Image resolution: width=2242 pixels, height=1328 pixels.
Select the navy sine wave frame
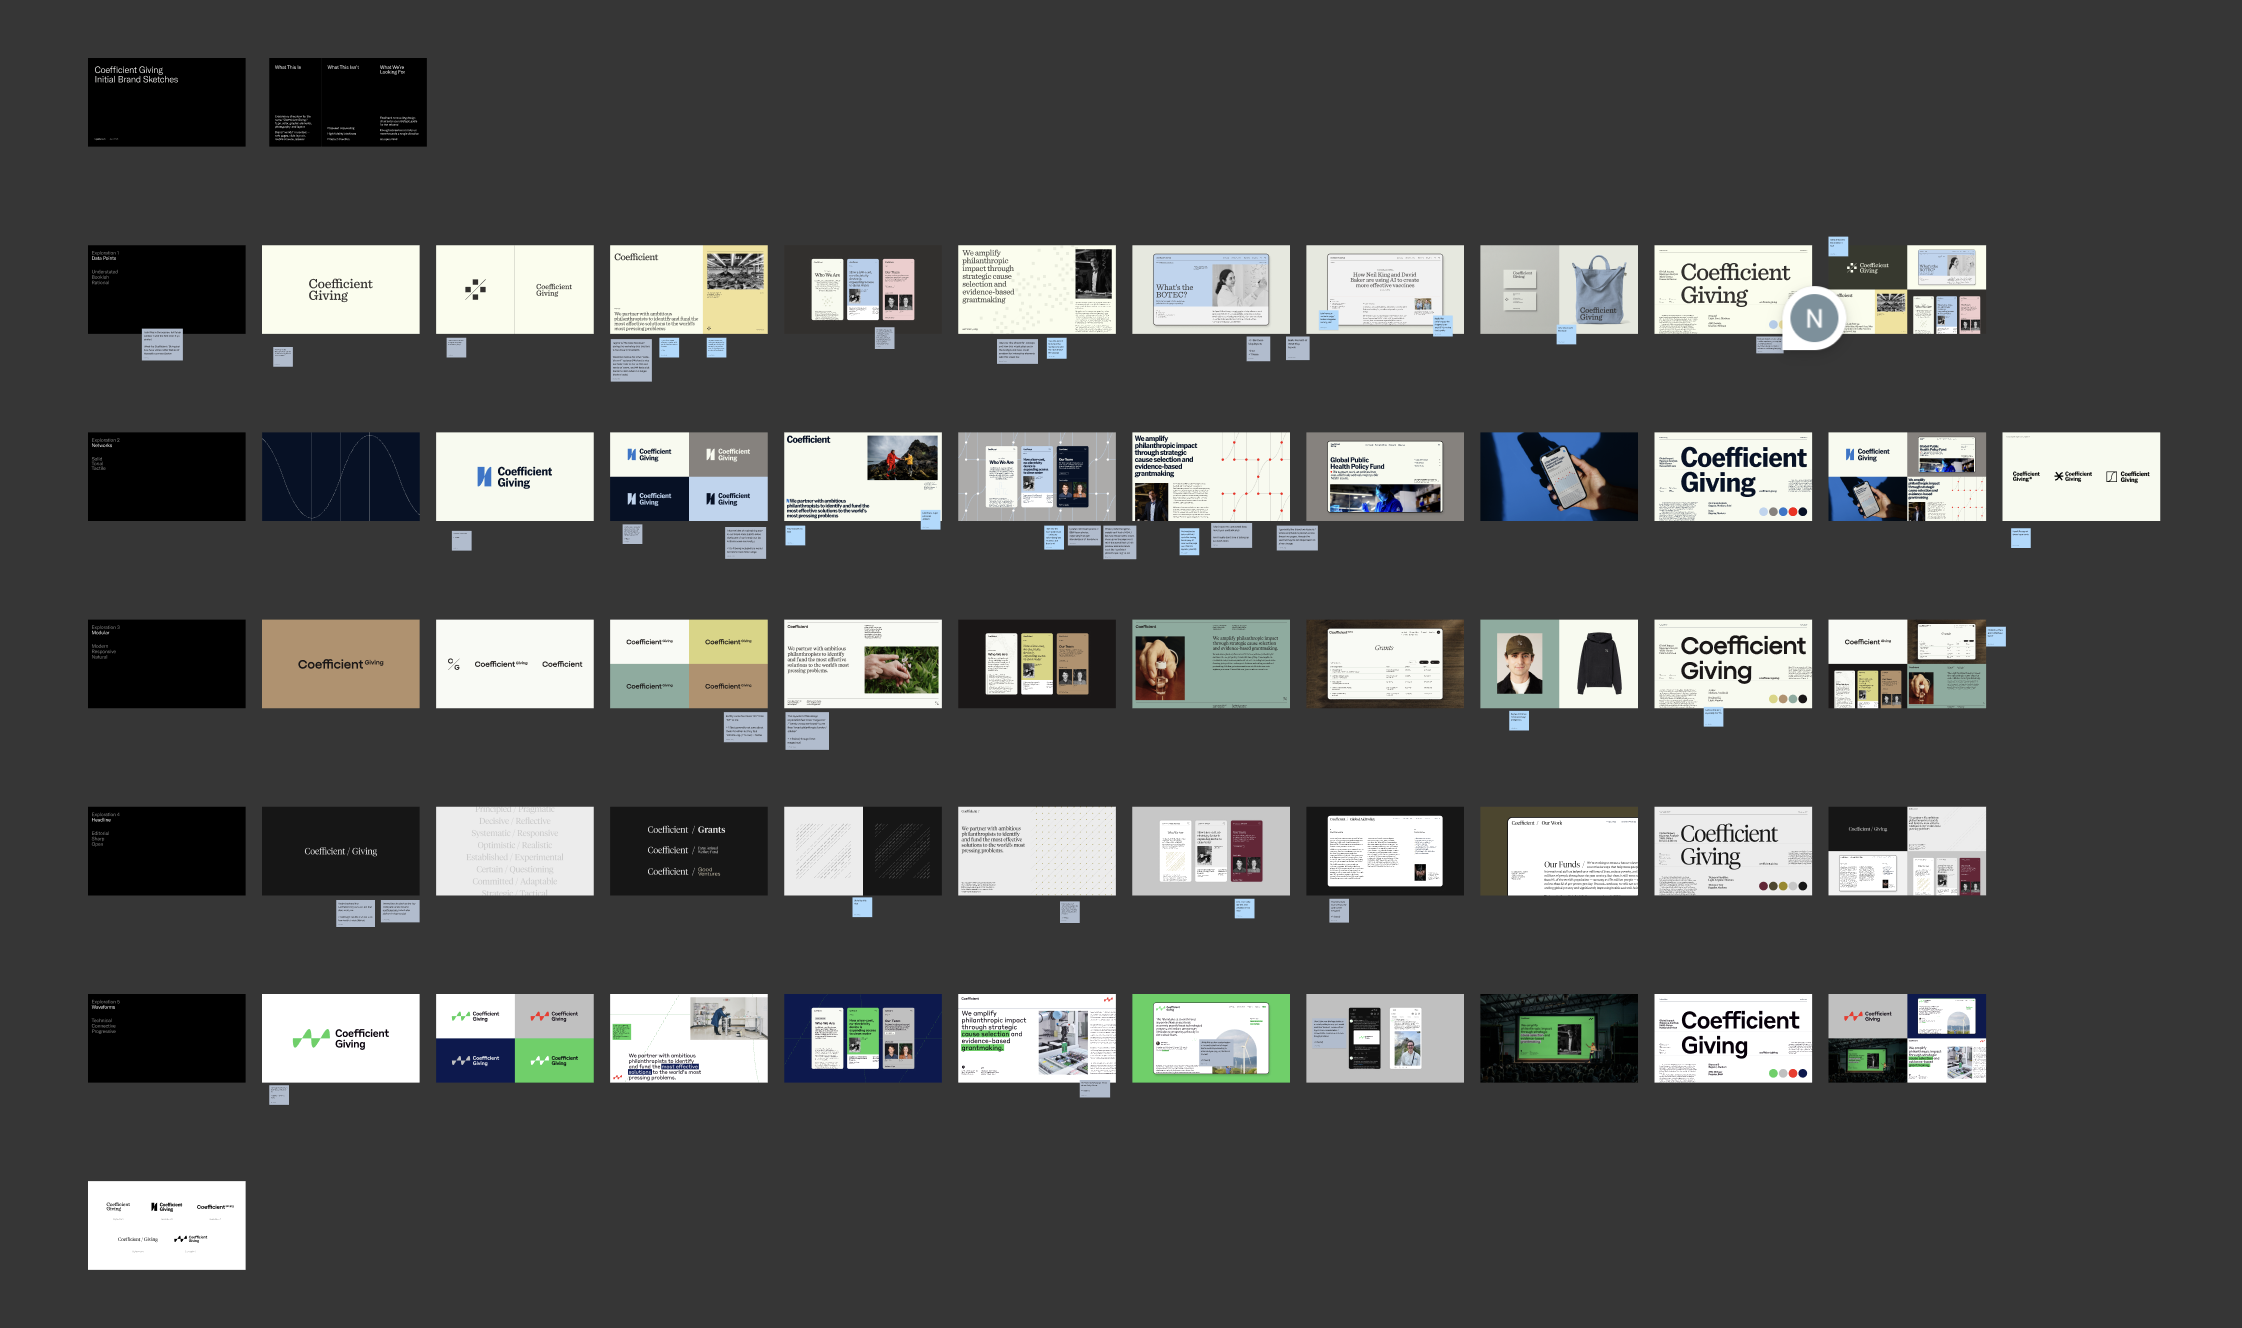click(340, 476)
